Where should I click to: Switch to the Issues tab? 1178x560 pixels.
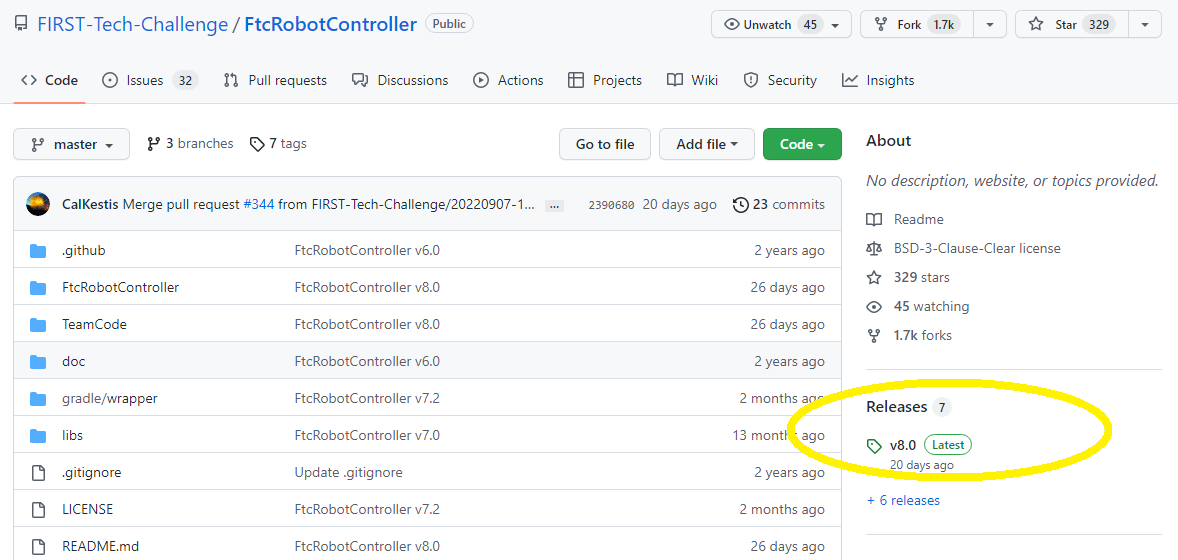(x=149, y=80)
